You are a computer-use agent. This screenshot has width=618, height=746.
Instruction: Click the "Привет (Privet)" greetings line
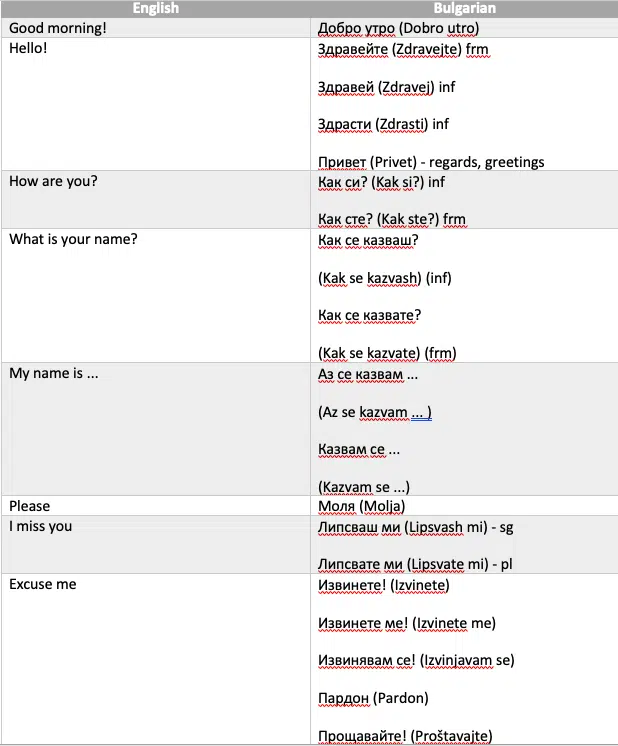[430, 162]
